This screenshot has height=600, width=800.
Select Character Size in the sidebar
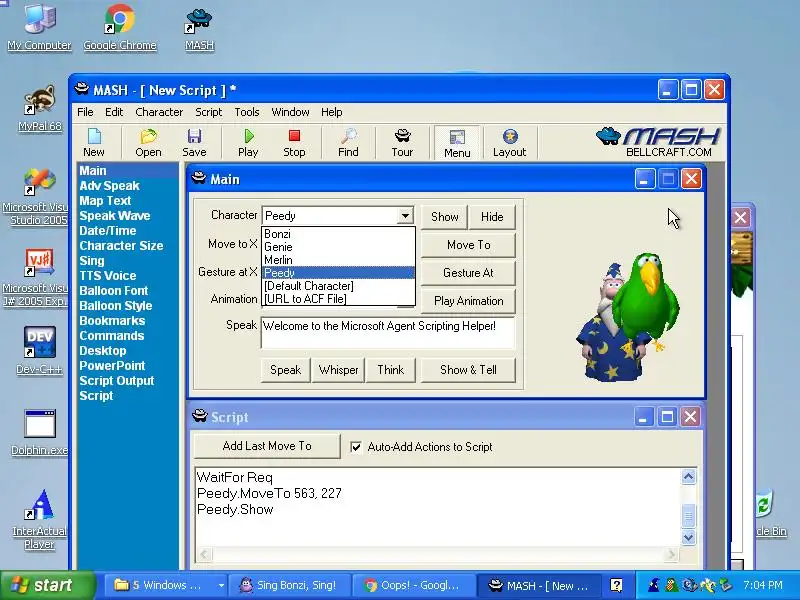point(121,245)
